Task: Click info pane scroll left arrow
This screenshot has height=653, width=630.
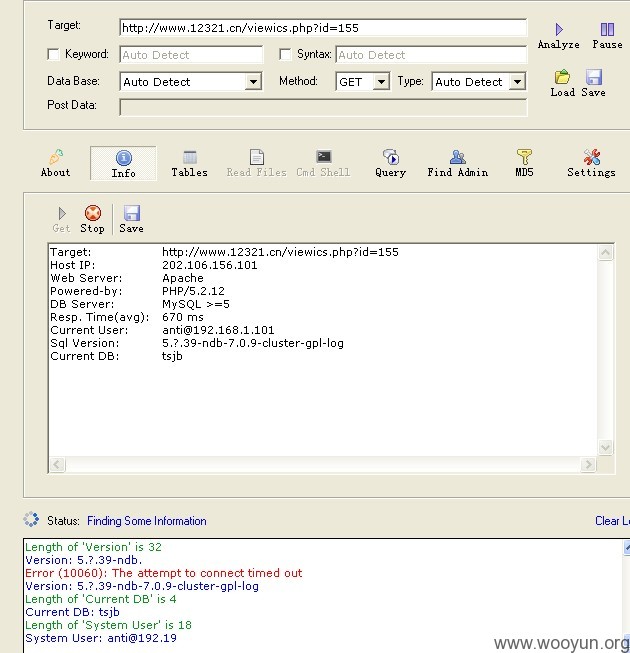Action: pyautogui.click(x=57, y=464)
